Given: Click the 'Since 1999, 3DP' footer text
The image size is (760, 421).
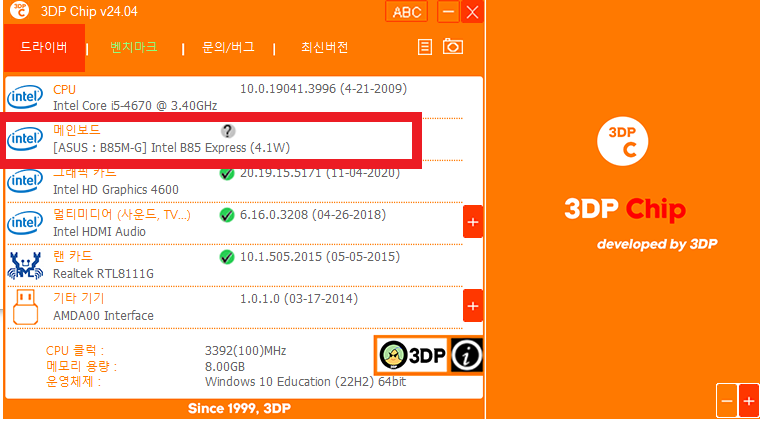Looking at the screenshot, I should (239, 408).
